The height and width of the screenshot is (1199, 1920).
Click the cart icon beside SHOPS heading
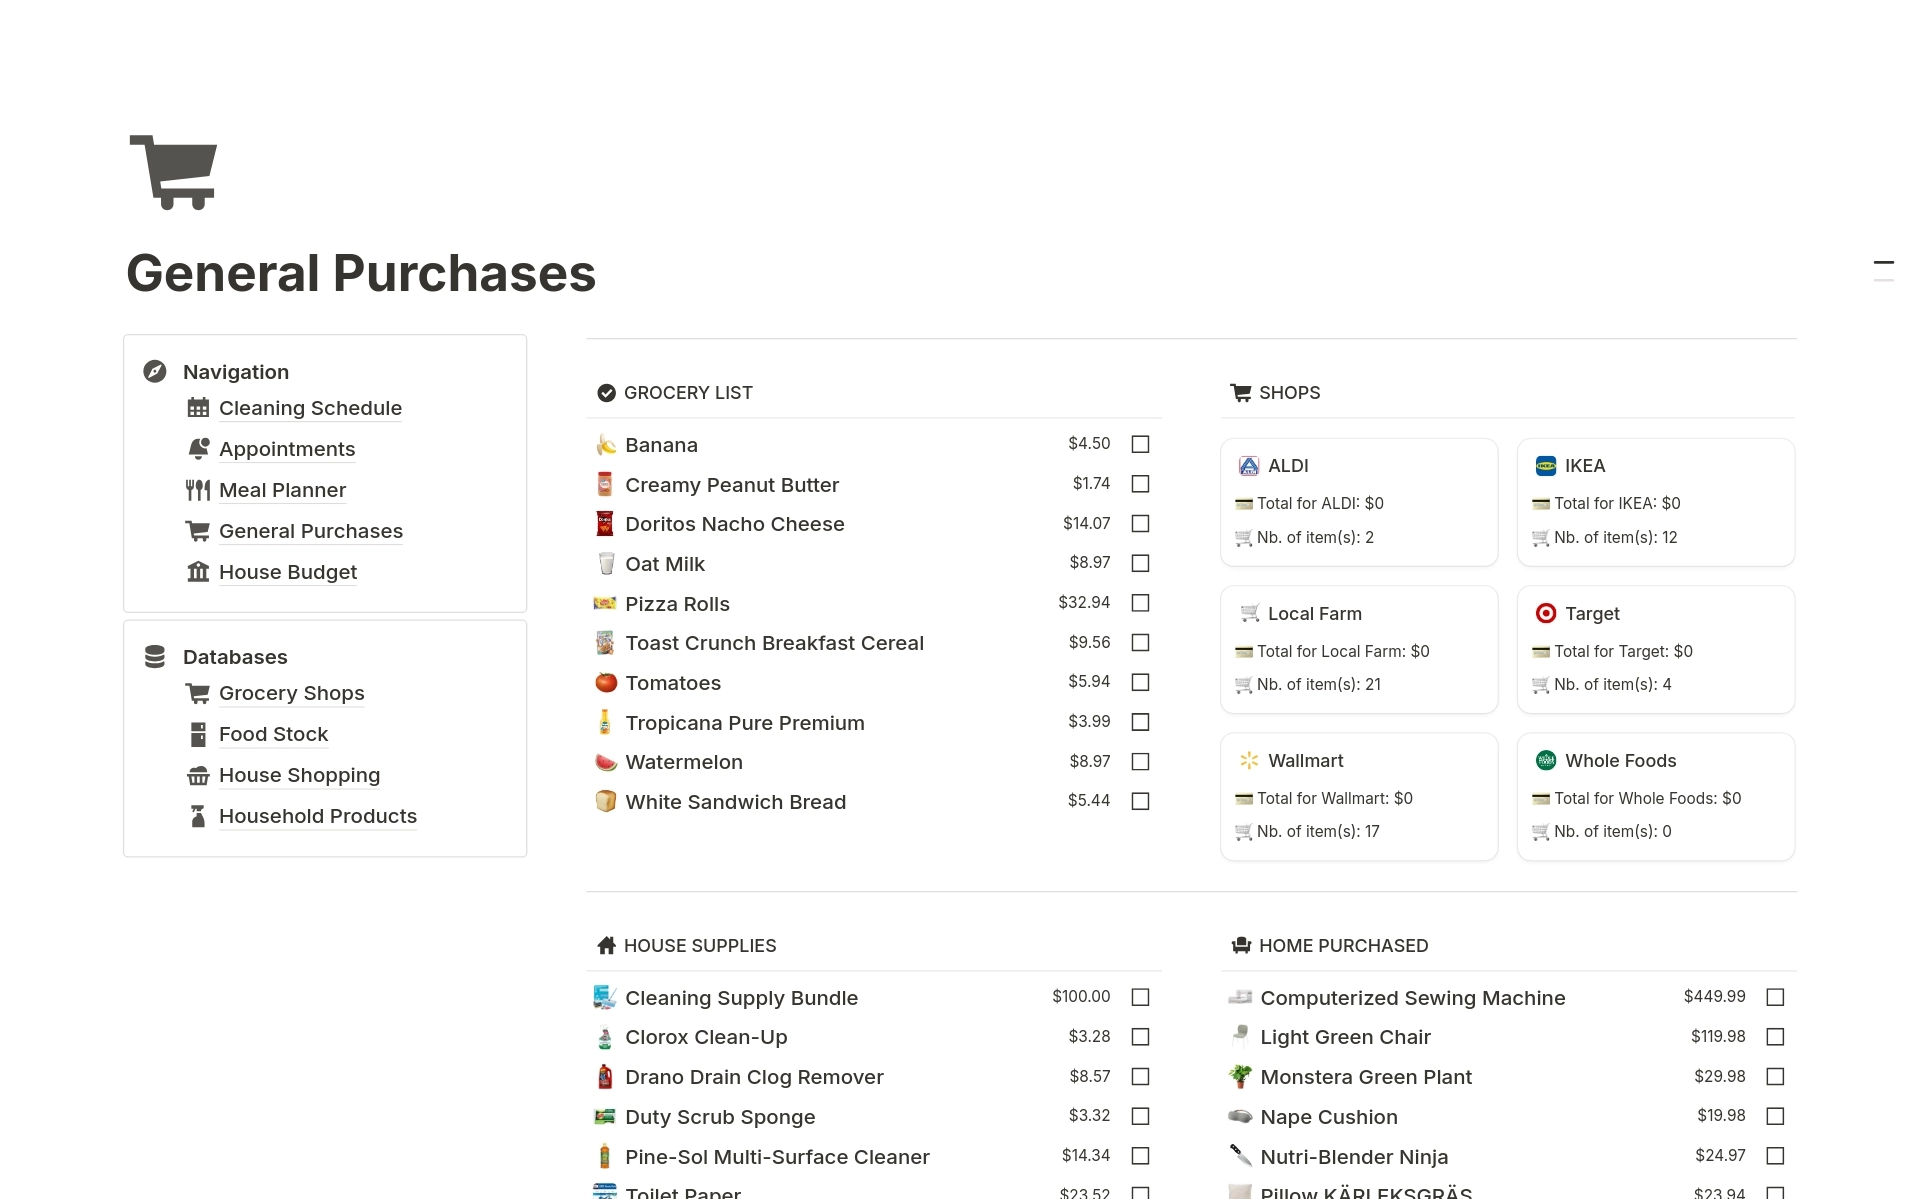pos(1241,393)
